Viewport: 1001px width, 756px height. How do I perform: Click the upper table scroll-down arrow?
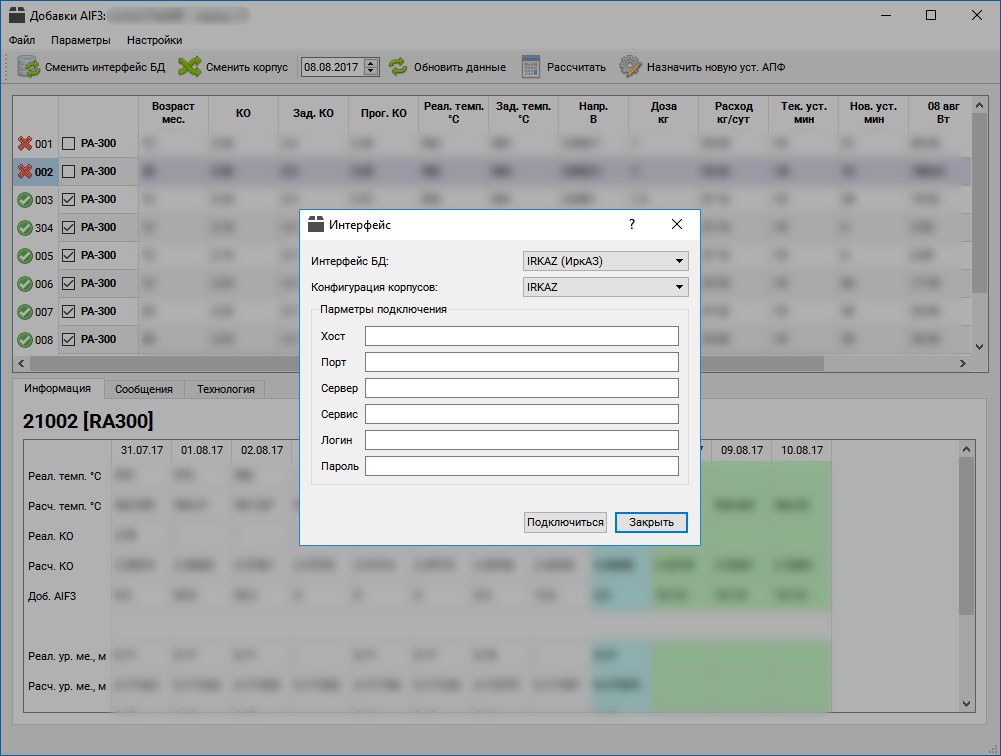click(979, 347)
